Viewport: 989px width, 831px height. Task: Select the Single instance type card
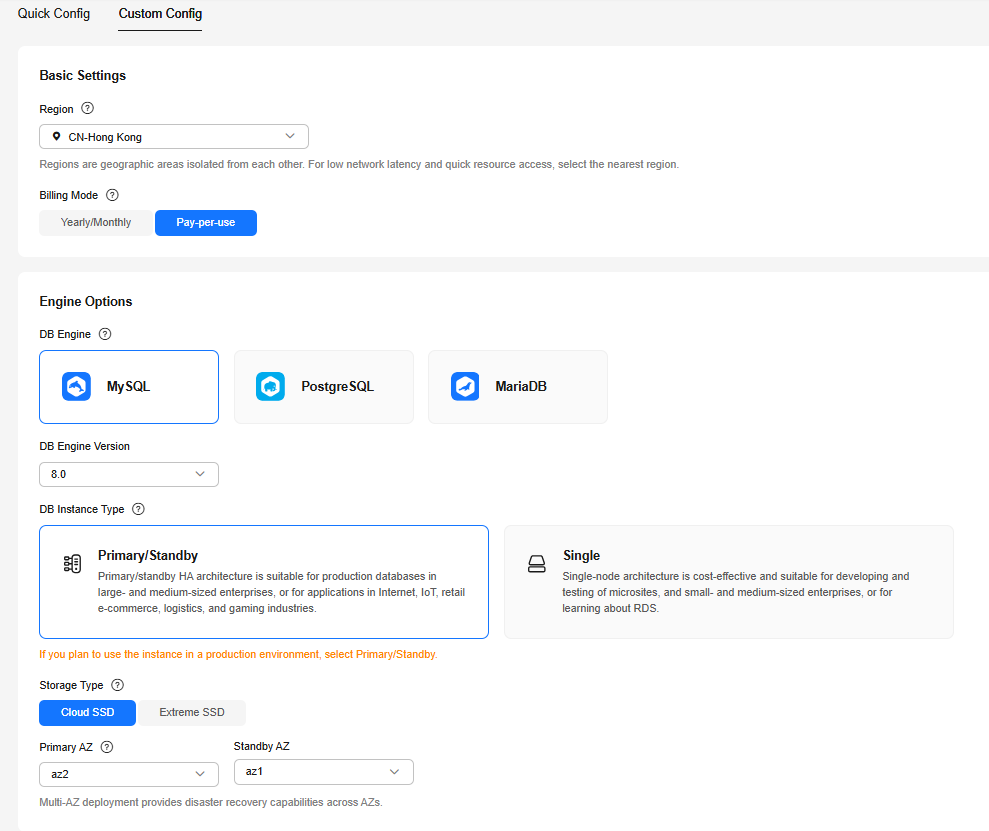tap(728, 581)
